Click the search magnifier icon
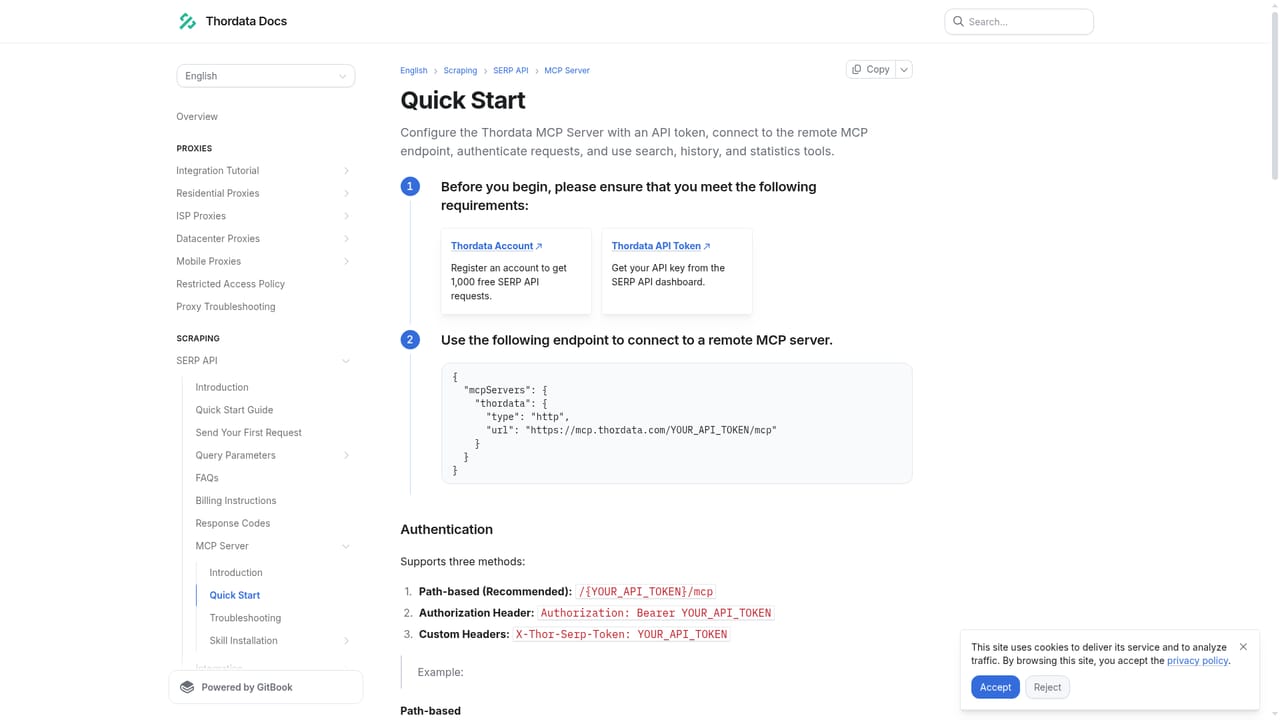 click(x=958, y=21)
